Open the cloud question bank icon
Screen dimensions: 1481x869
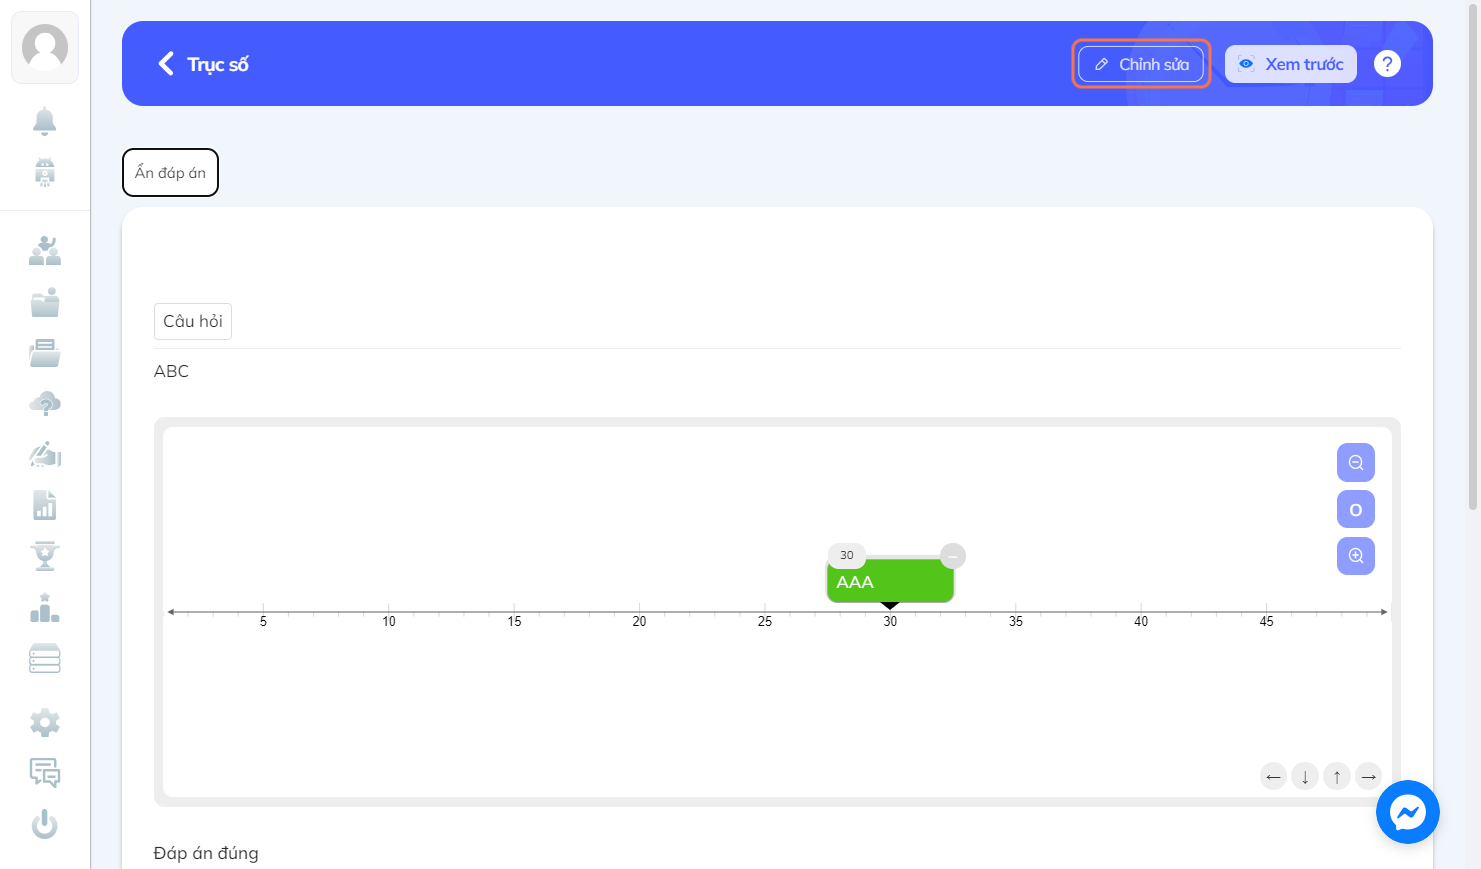[45, 404]
